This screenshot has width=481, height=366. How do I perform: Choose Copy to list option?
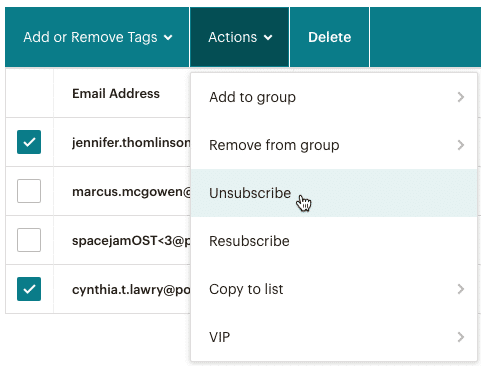pos(334,289)
